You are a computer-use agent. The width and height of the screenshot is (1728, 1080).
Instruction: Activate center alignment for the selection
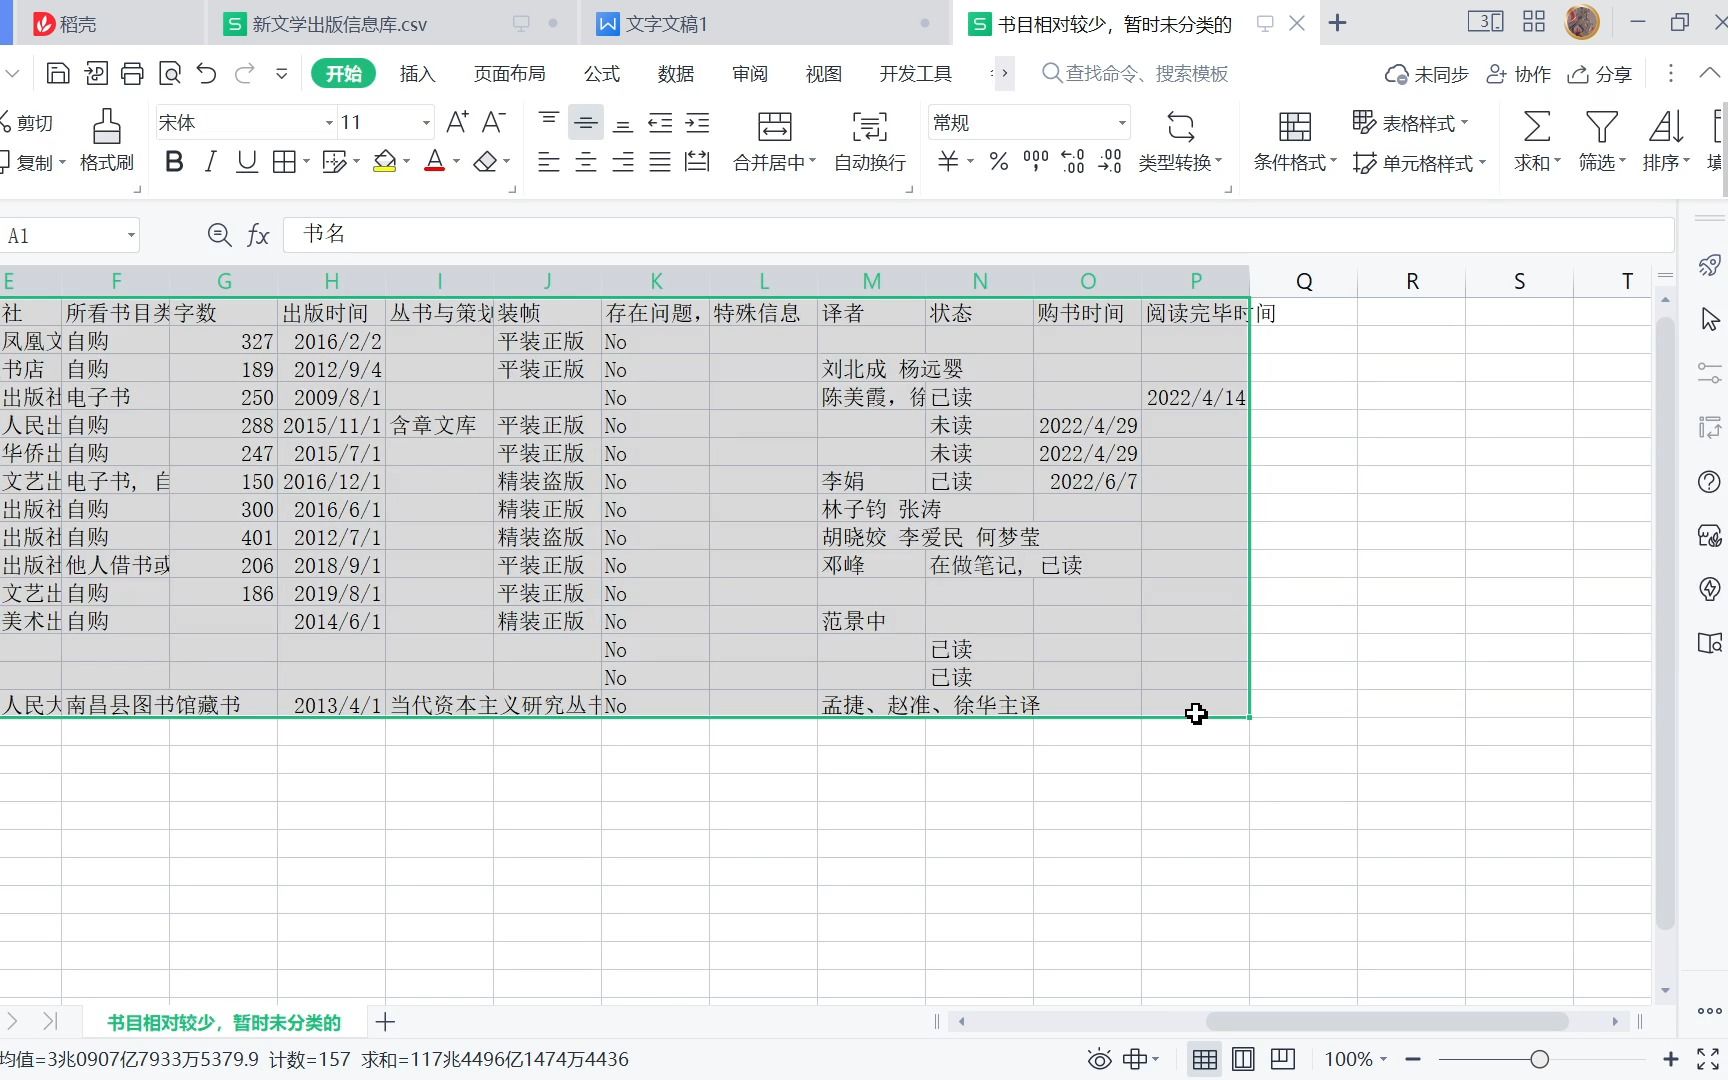(x=585, y=161)
